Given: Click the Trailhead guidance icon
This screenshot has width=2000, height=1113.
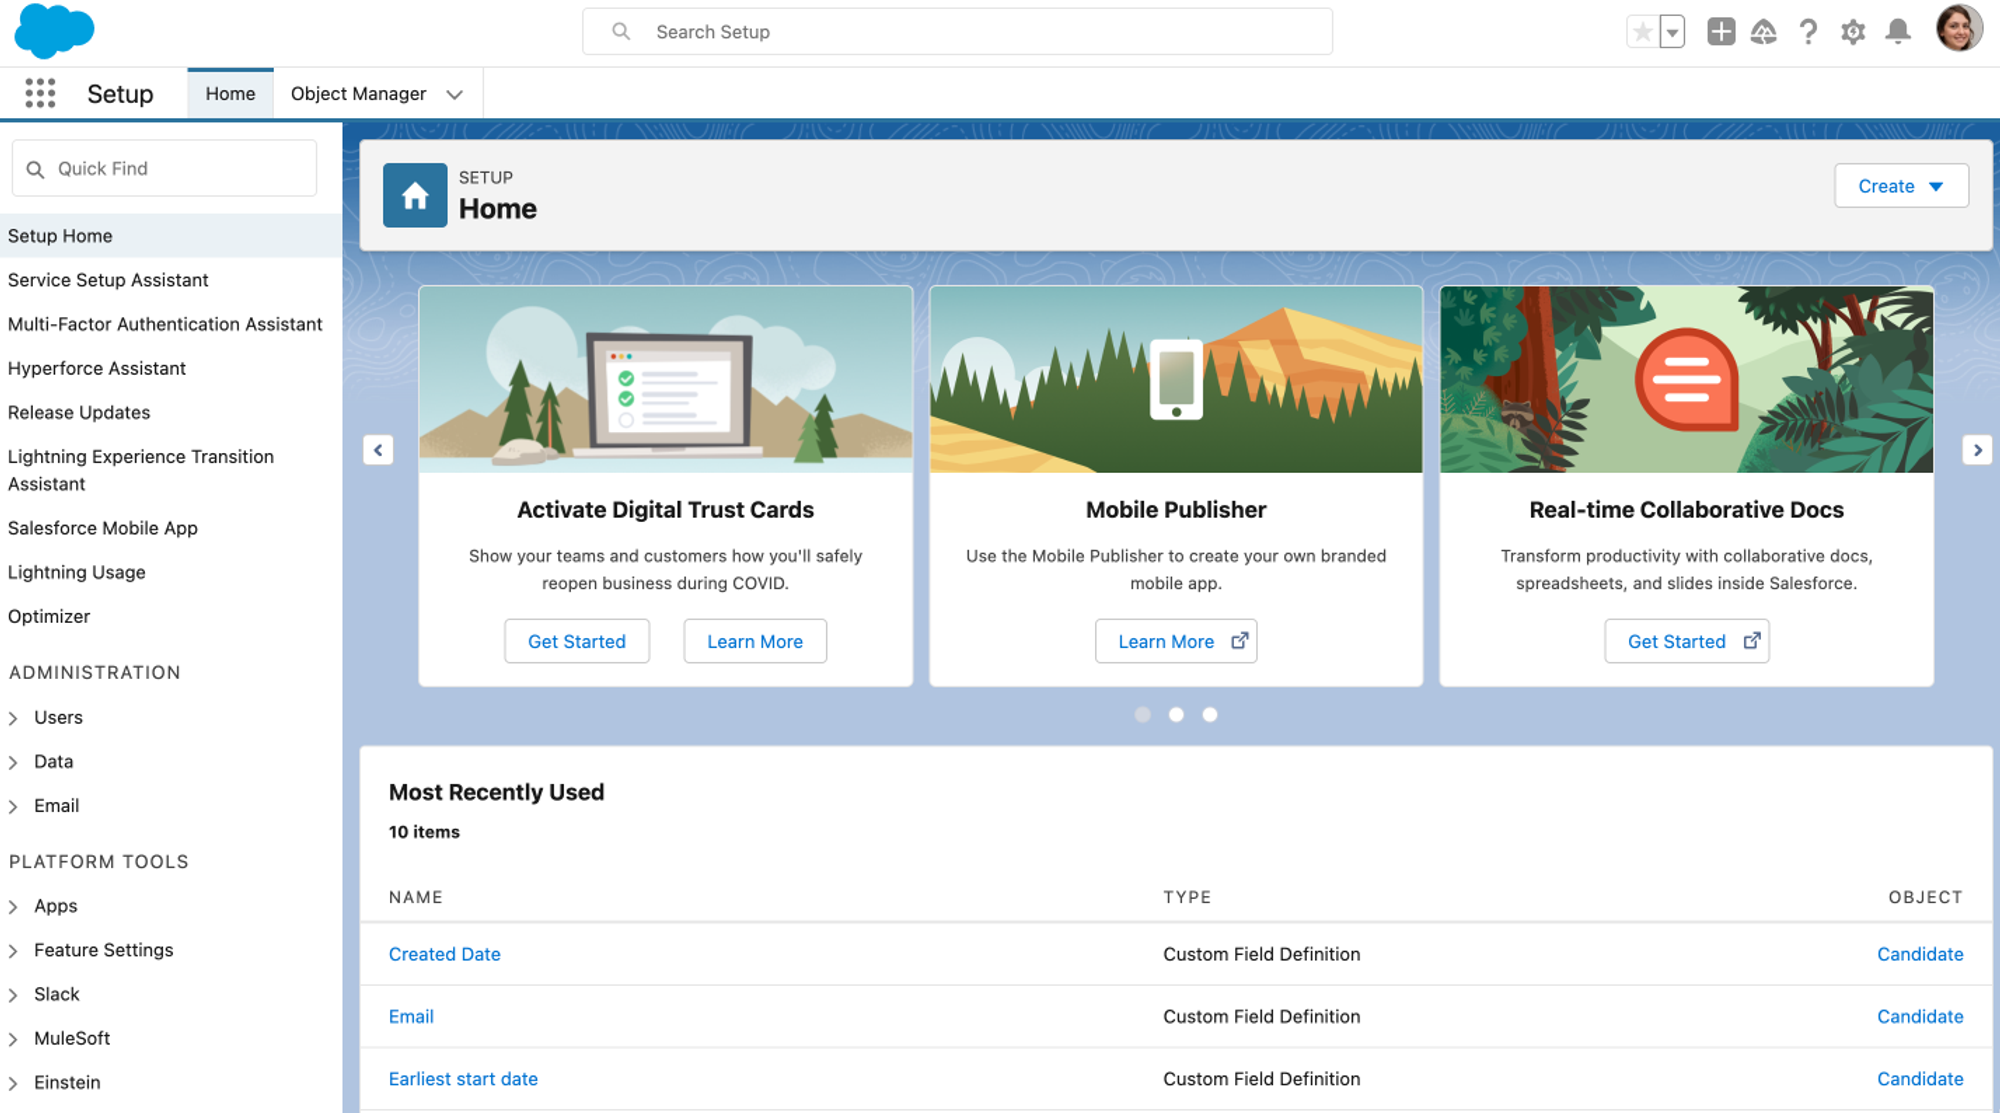Looking at the screenshot, I should click(1764, 32).
